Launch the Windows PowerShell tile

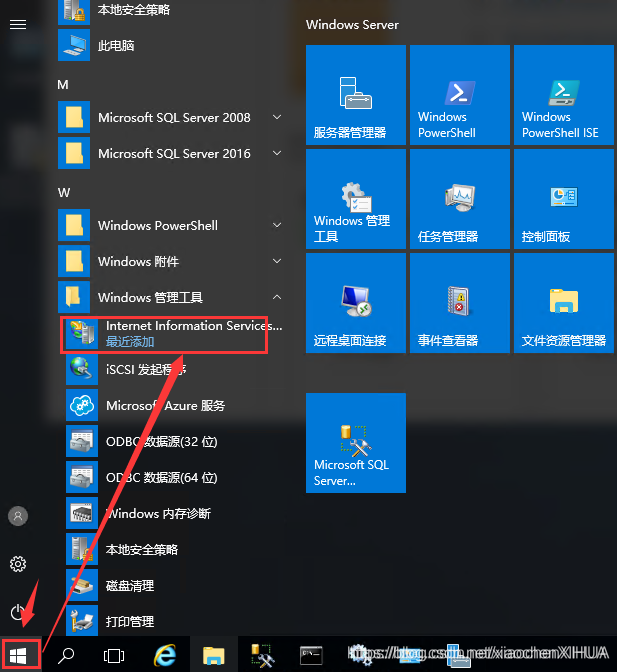pyautogui.click(x=460, y=95)
